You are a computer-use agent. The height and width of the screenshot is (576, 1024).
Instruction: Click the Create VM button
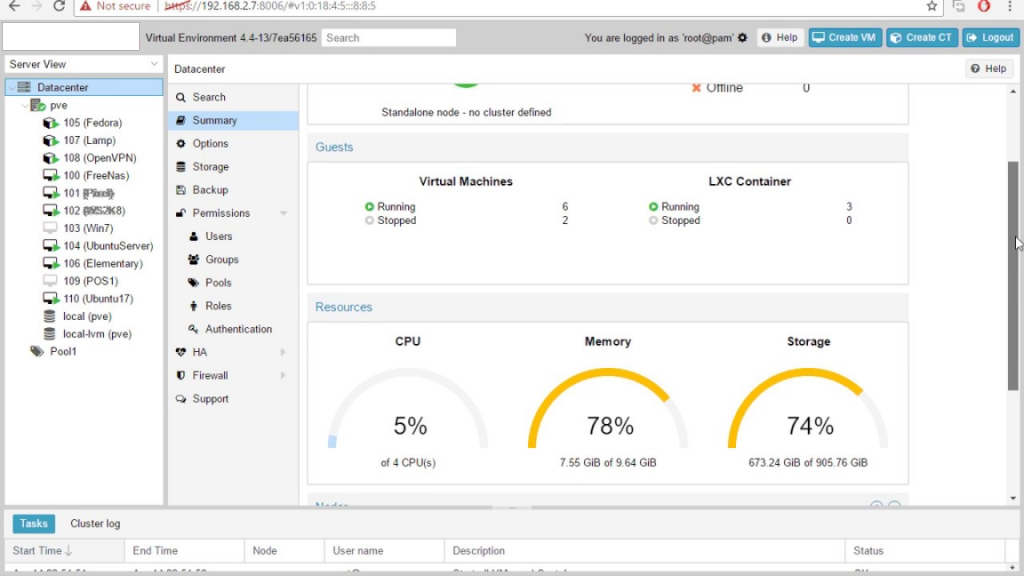[x=845, y=38]
